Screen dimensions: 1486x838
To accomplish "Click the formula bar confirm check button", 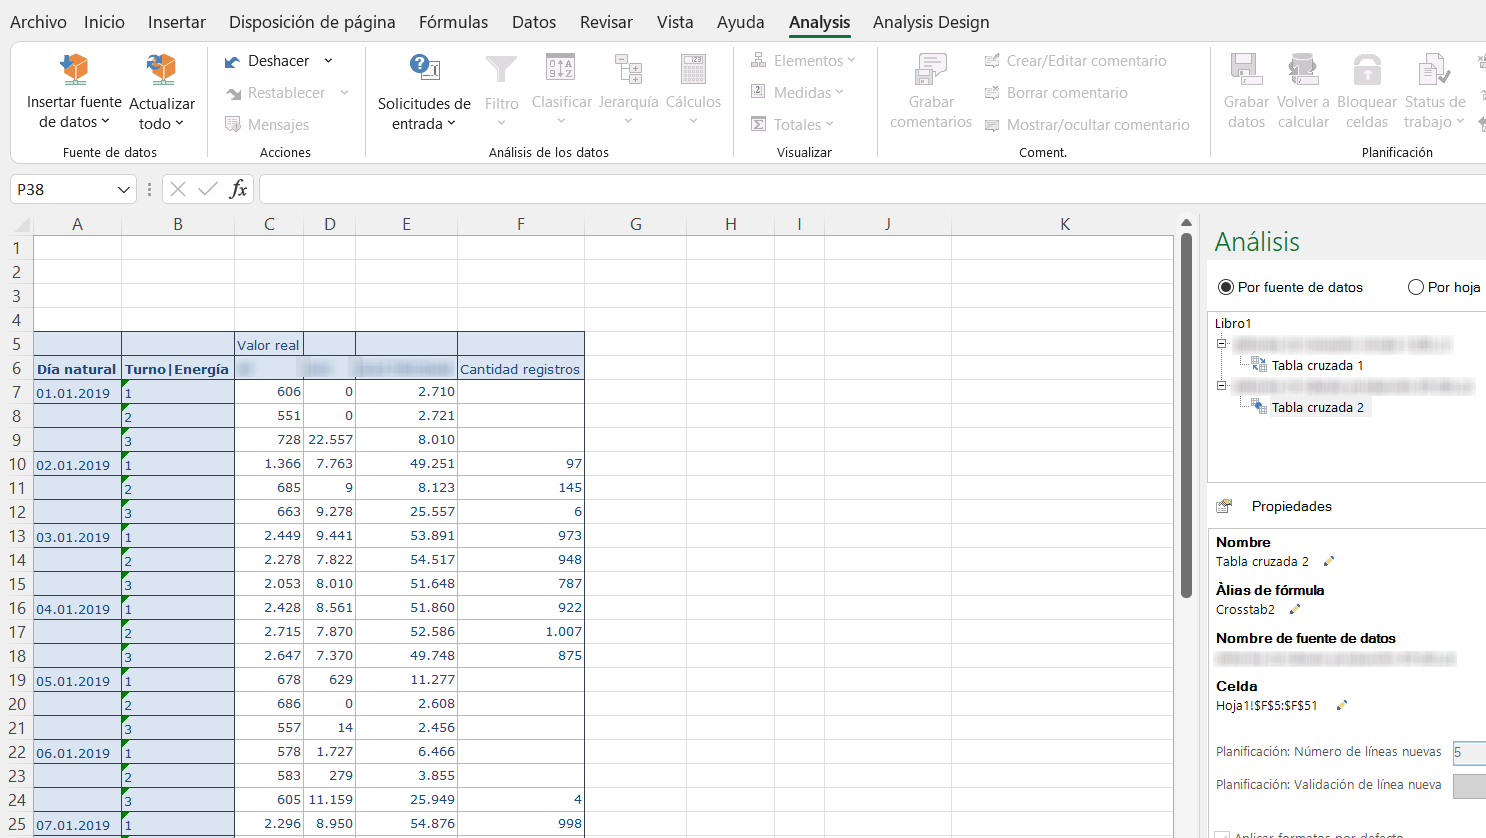I will [208, 189].
